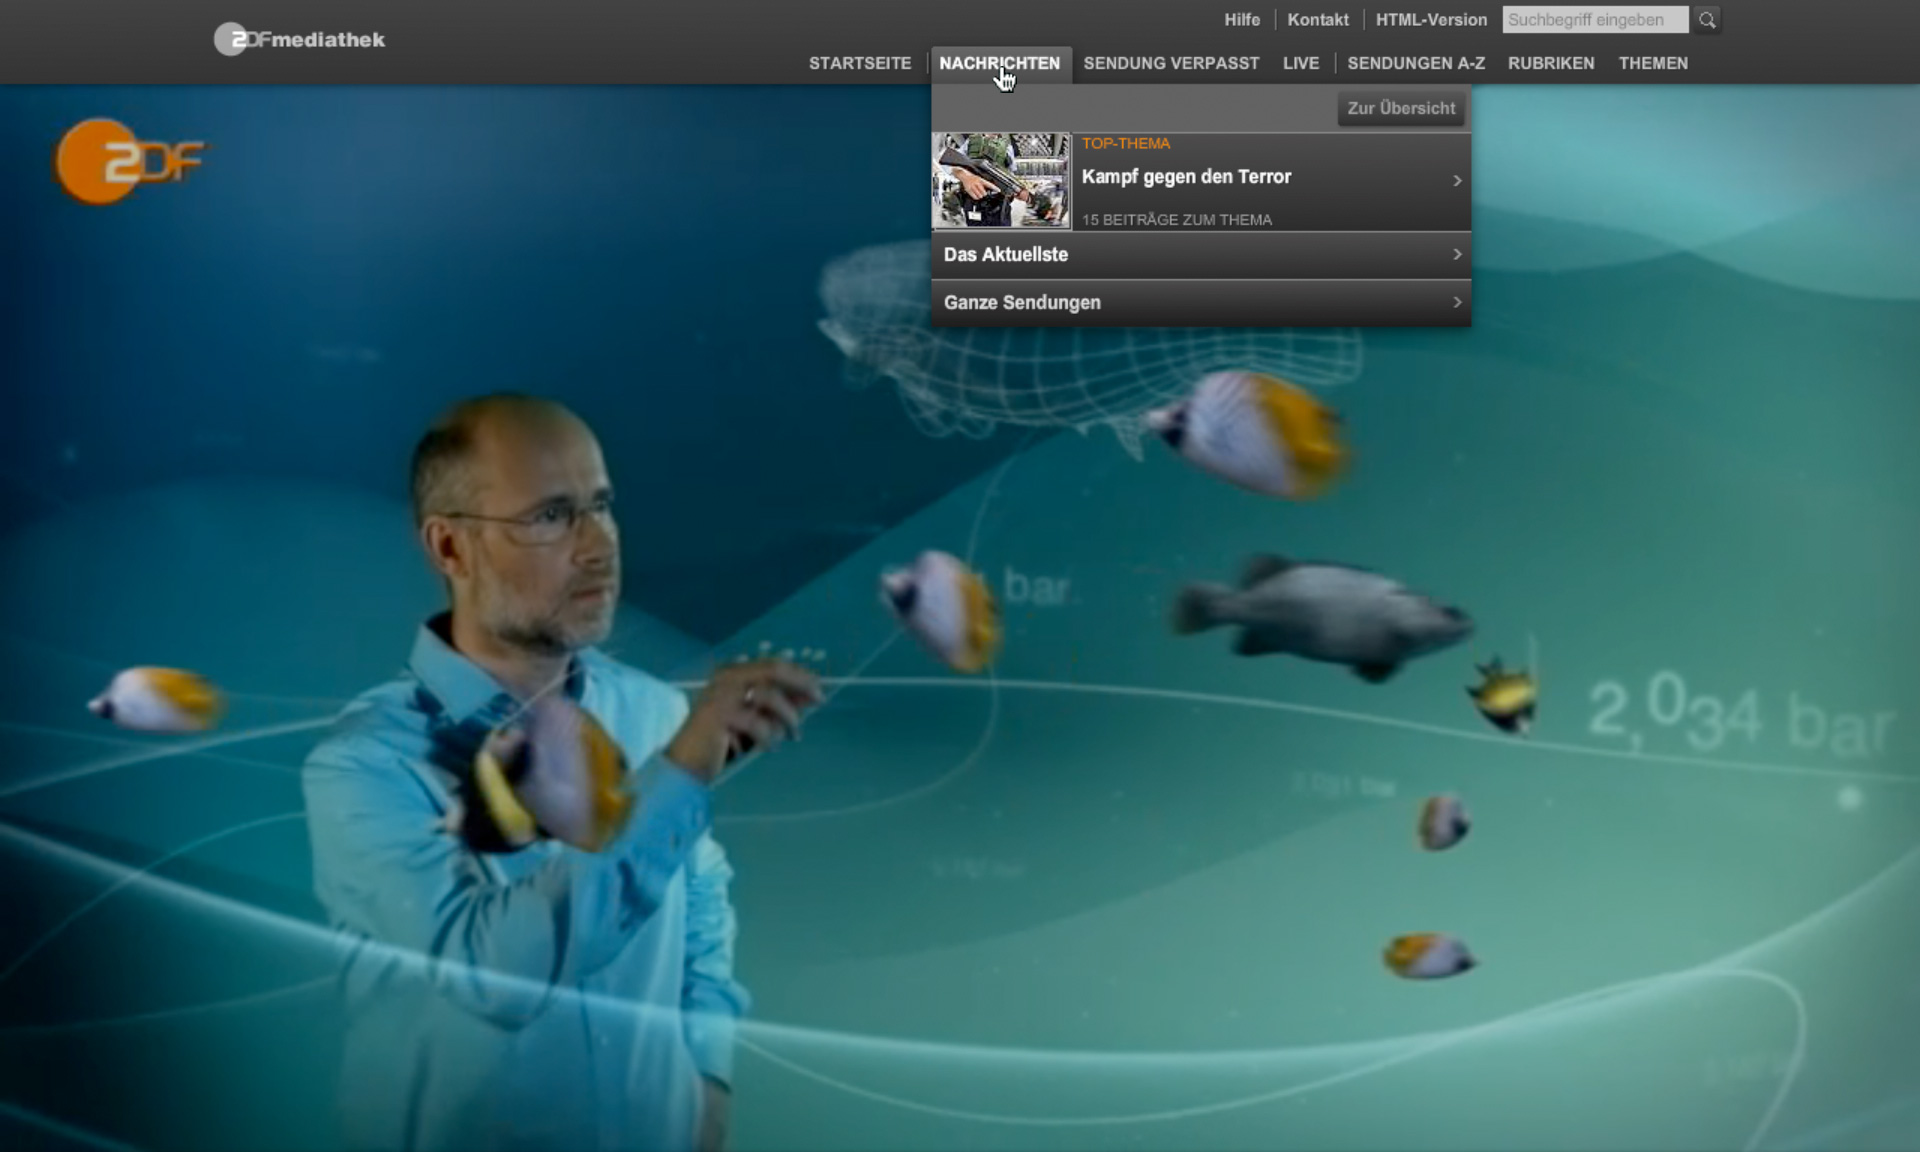The width and height of the screenshot is (1920, 1152).
Task: Click the search magnifier icon
Action: point(1707,20)
